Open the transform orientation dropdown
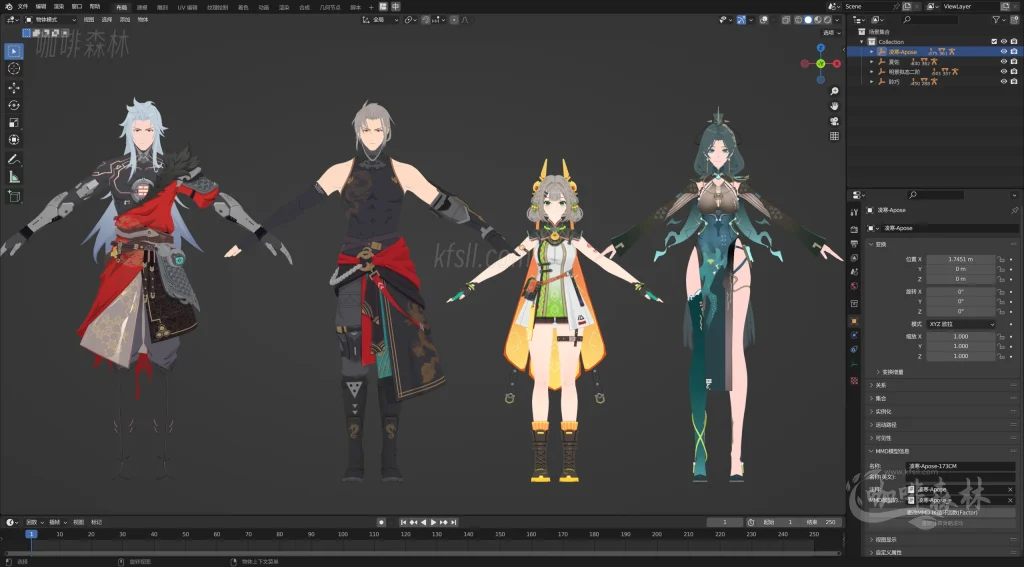The image size is (1024, 567). [380, 20]
